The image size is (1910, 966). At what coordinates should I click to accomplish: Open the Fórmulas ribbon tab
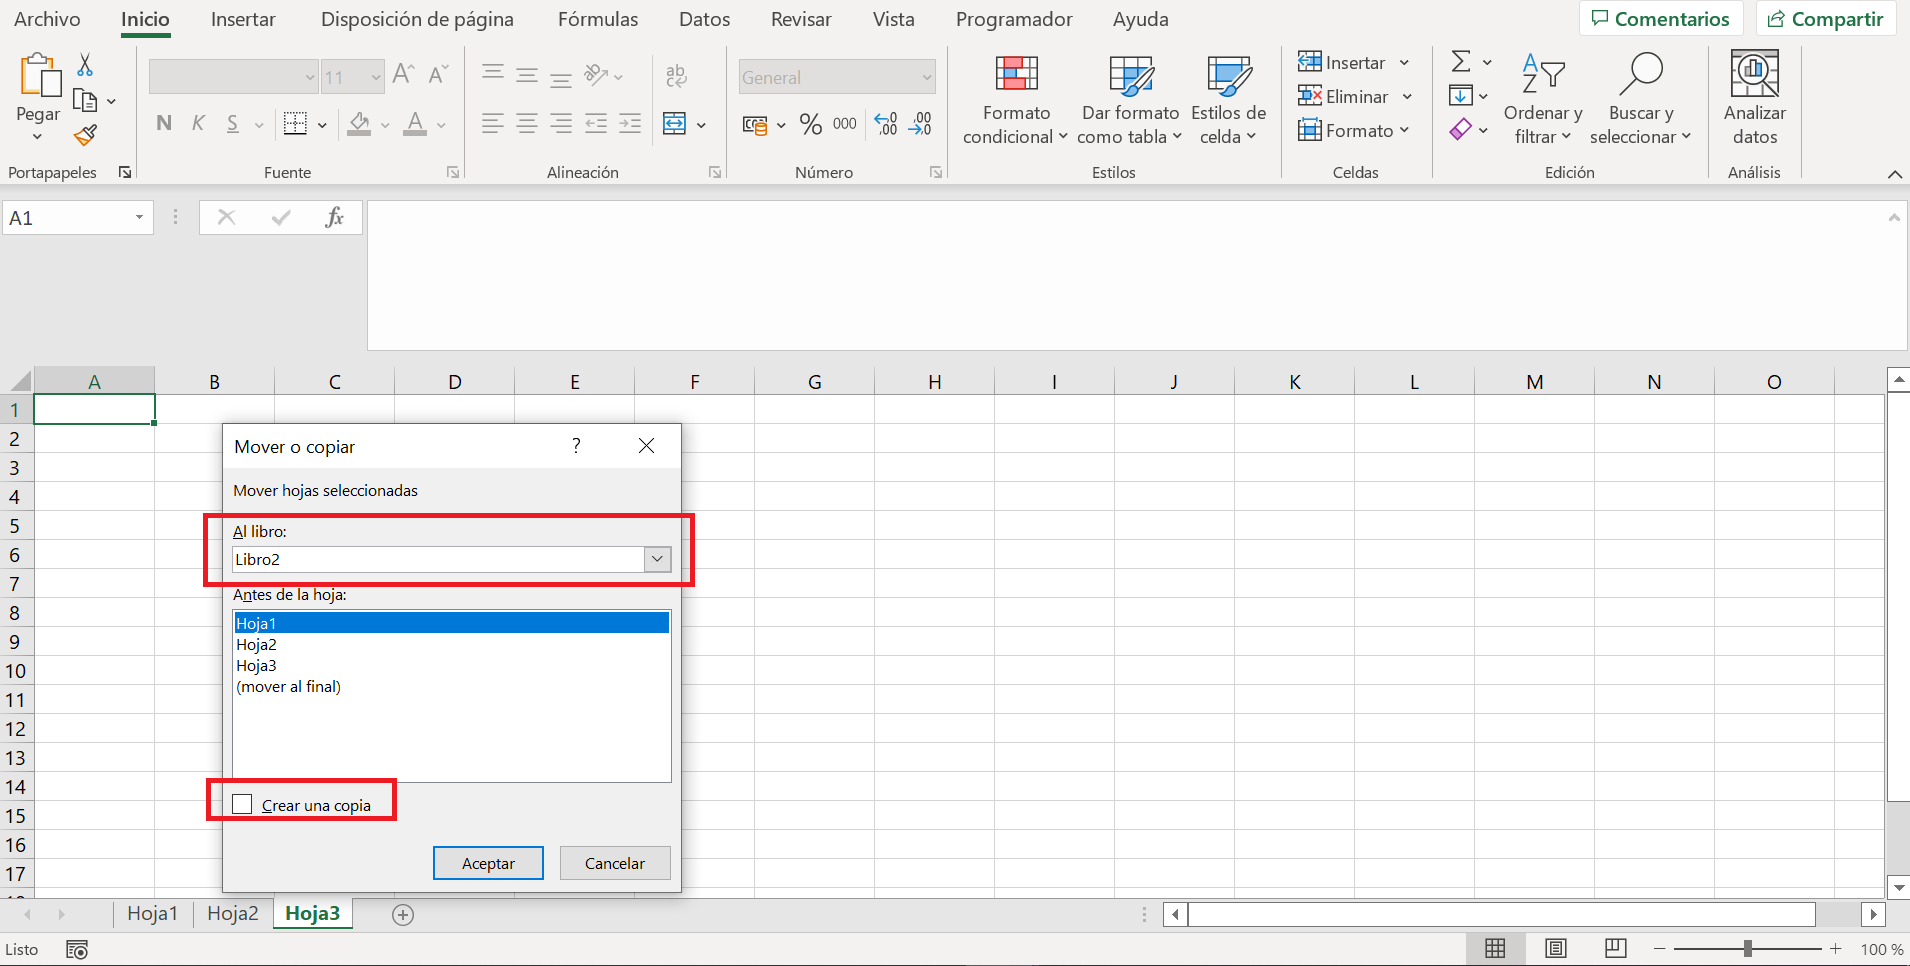(597, 20)
